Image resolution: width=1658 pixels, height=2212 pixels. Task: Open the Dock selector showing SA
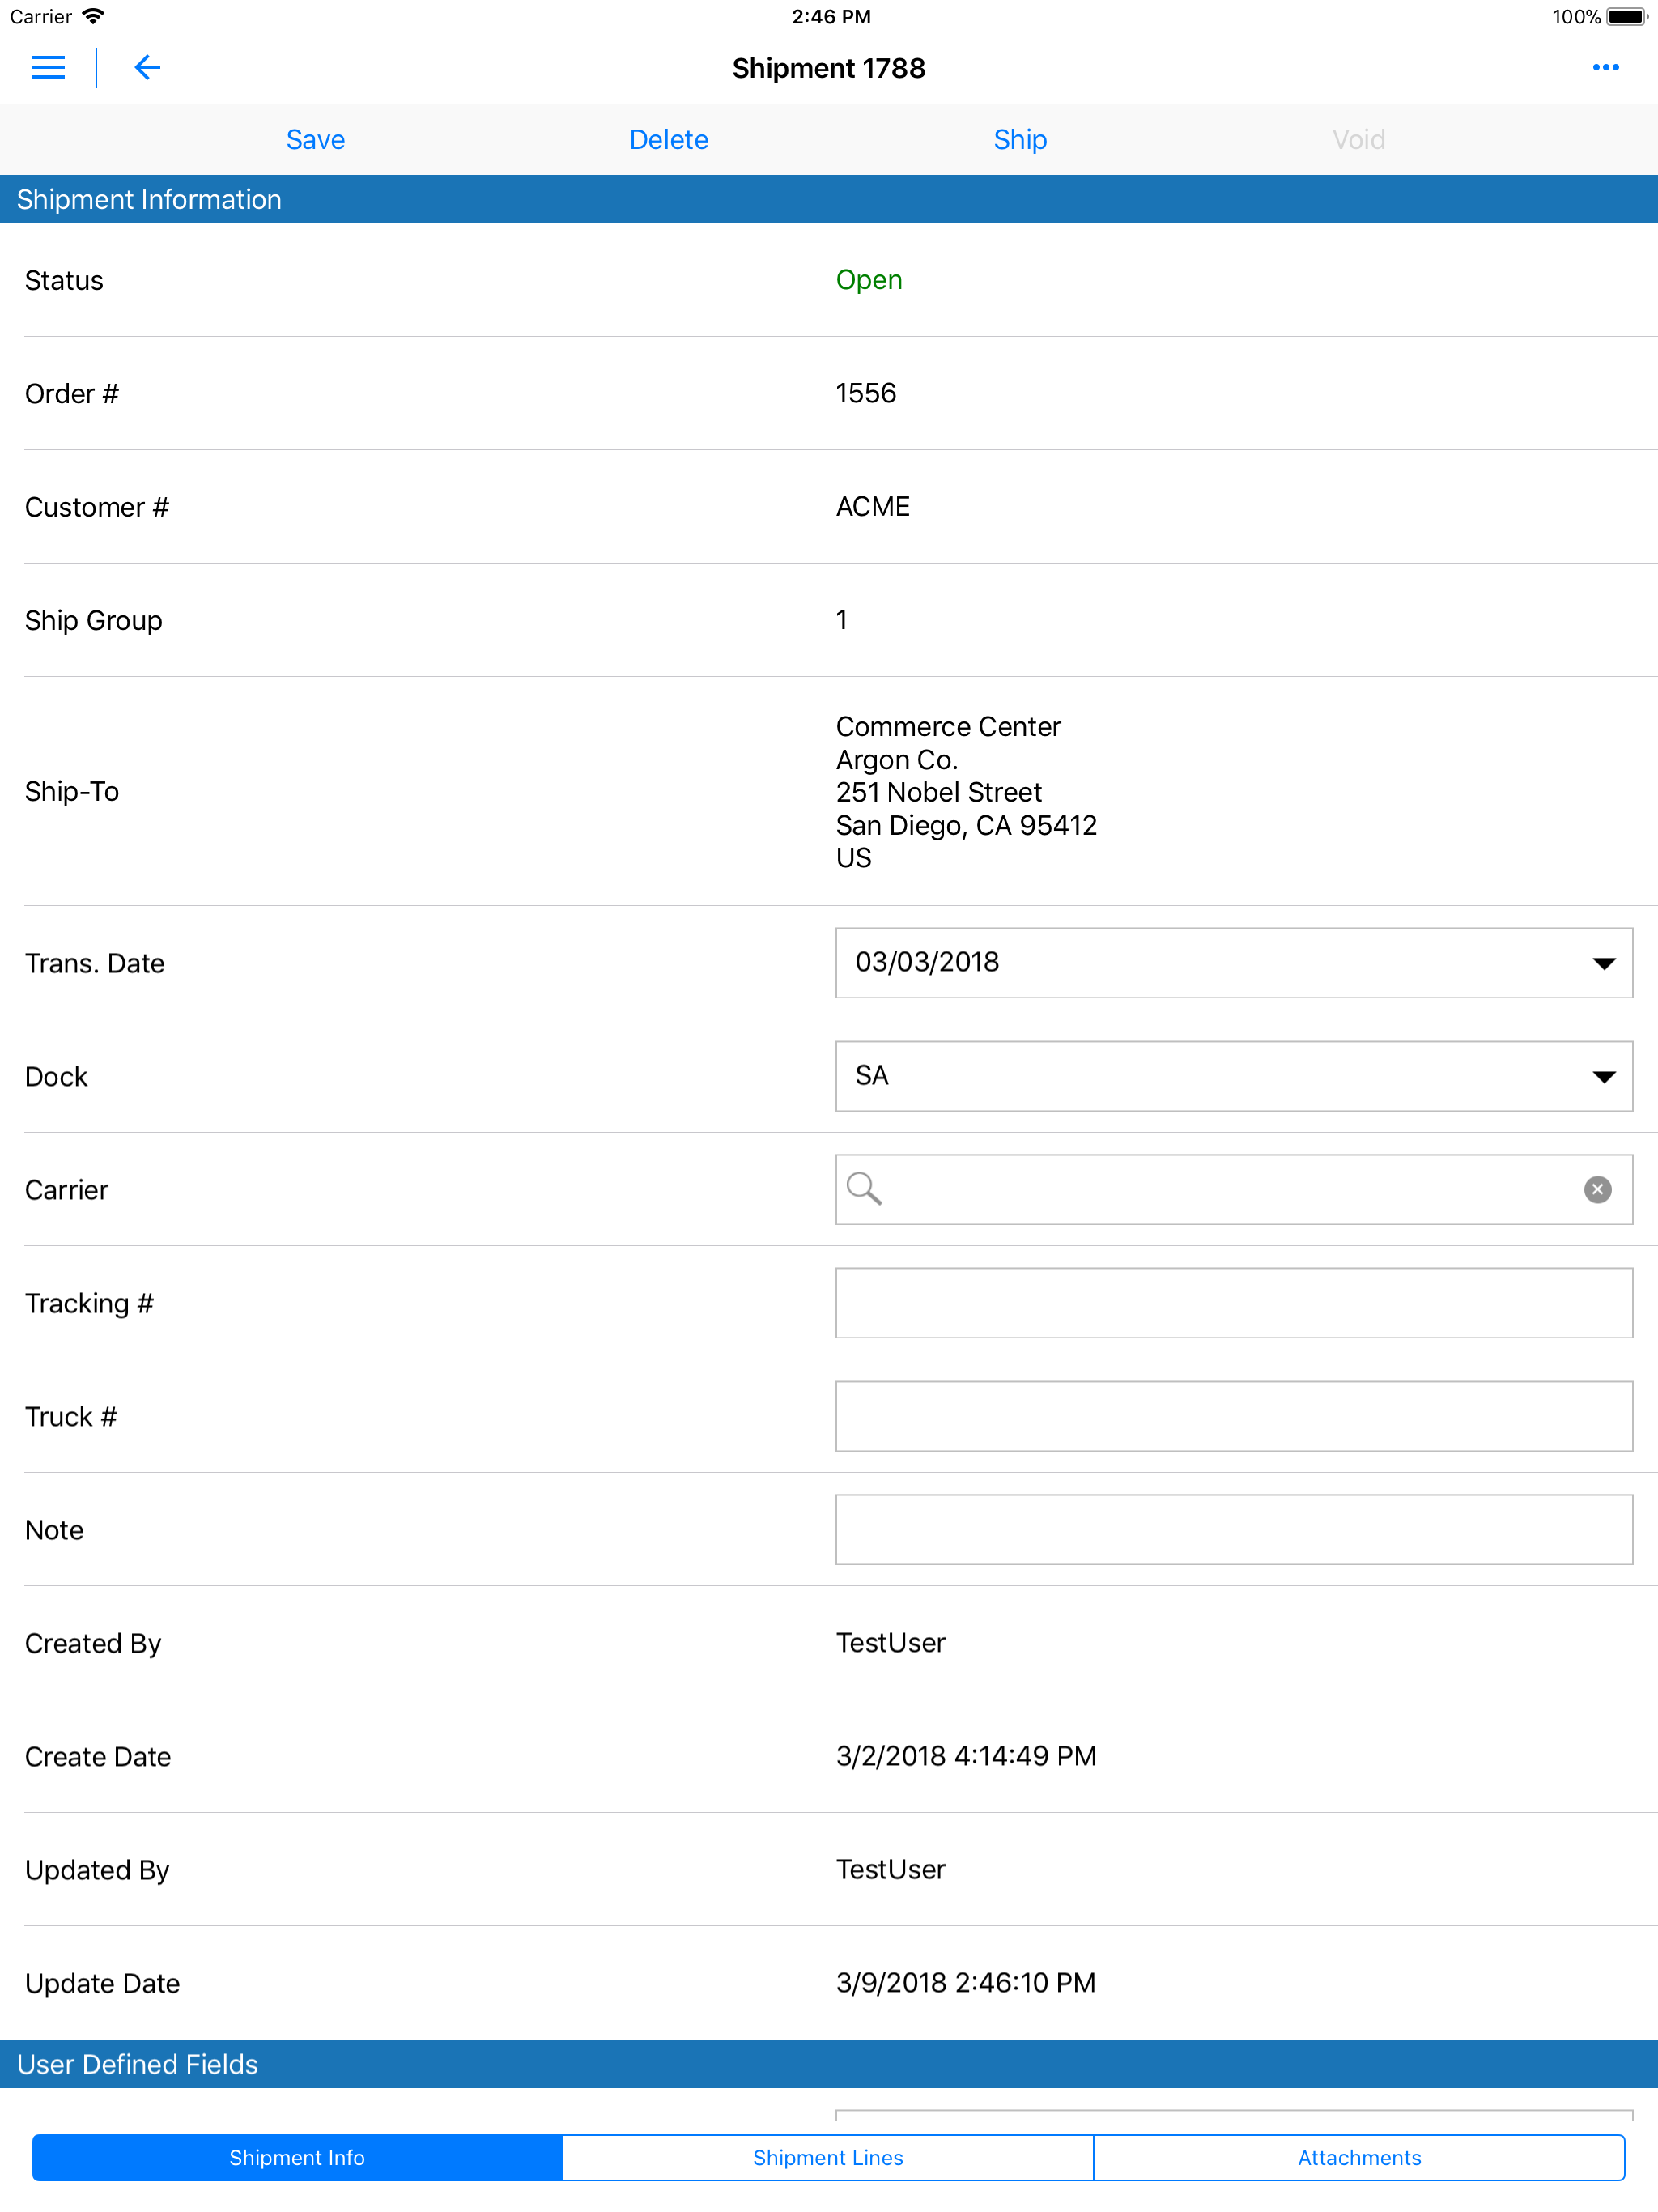pyautogui.click(x=1234, y=1076)
